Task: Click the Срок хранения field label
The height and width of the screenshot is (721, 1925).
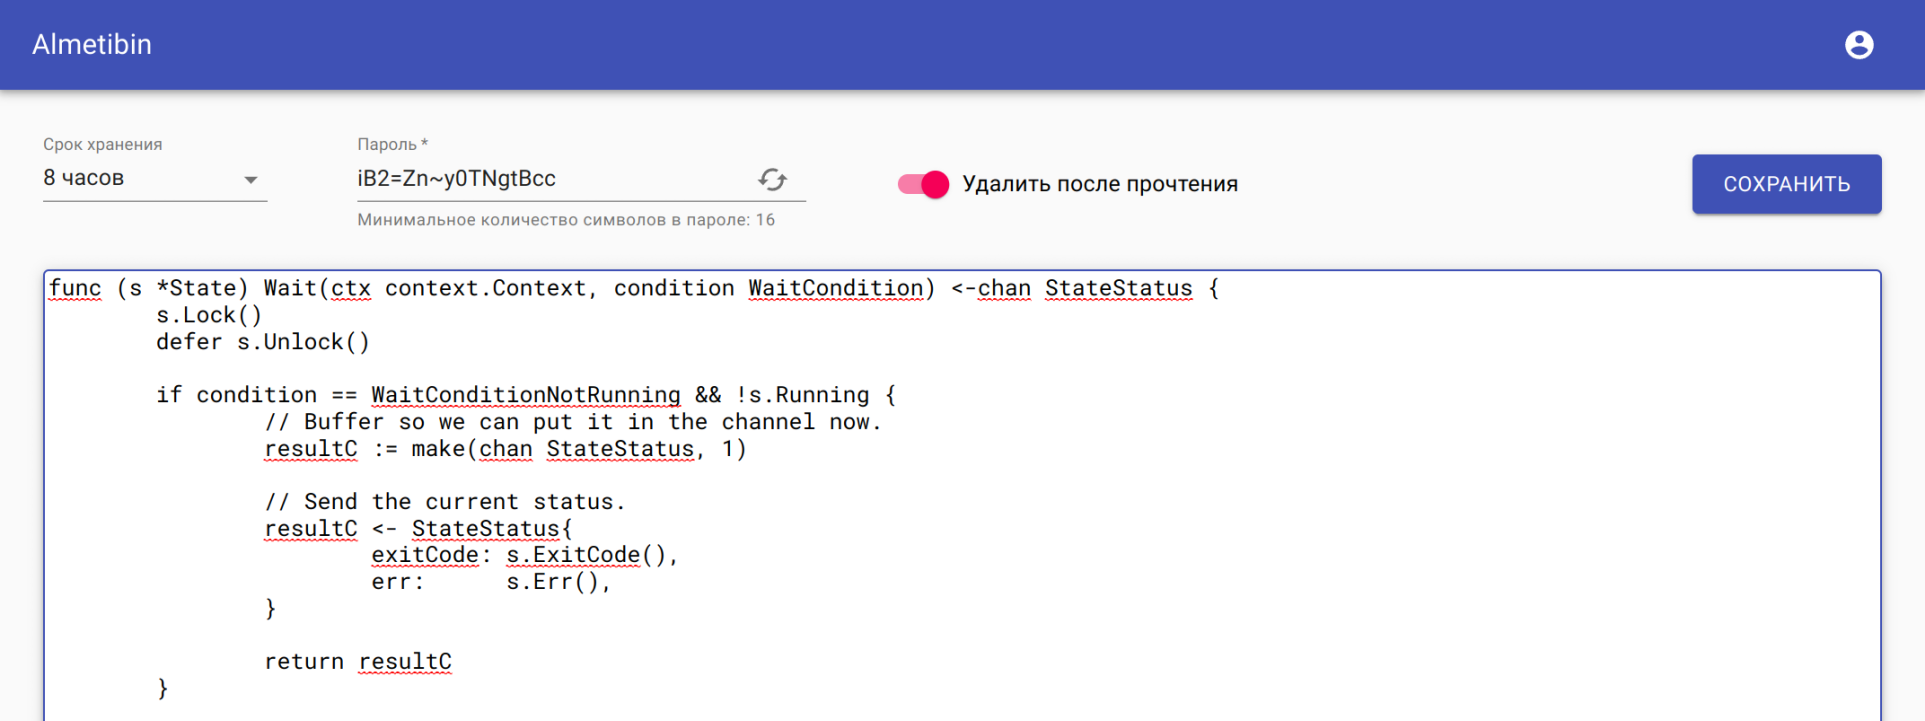Action: click(102, 145)
